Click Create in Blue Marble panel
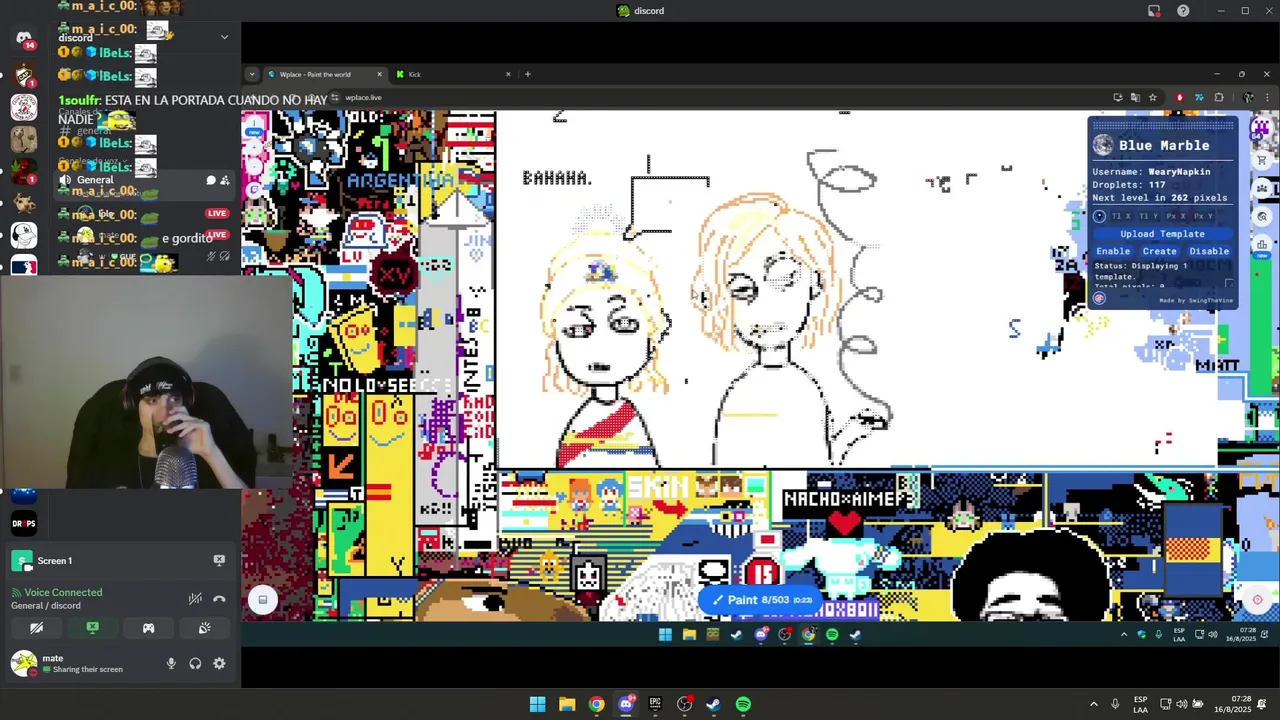 click(1159, 251)
